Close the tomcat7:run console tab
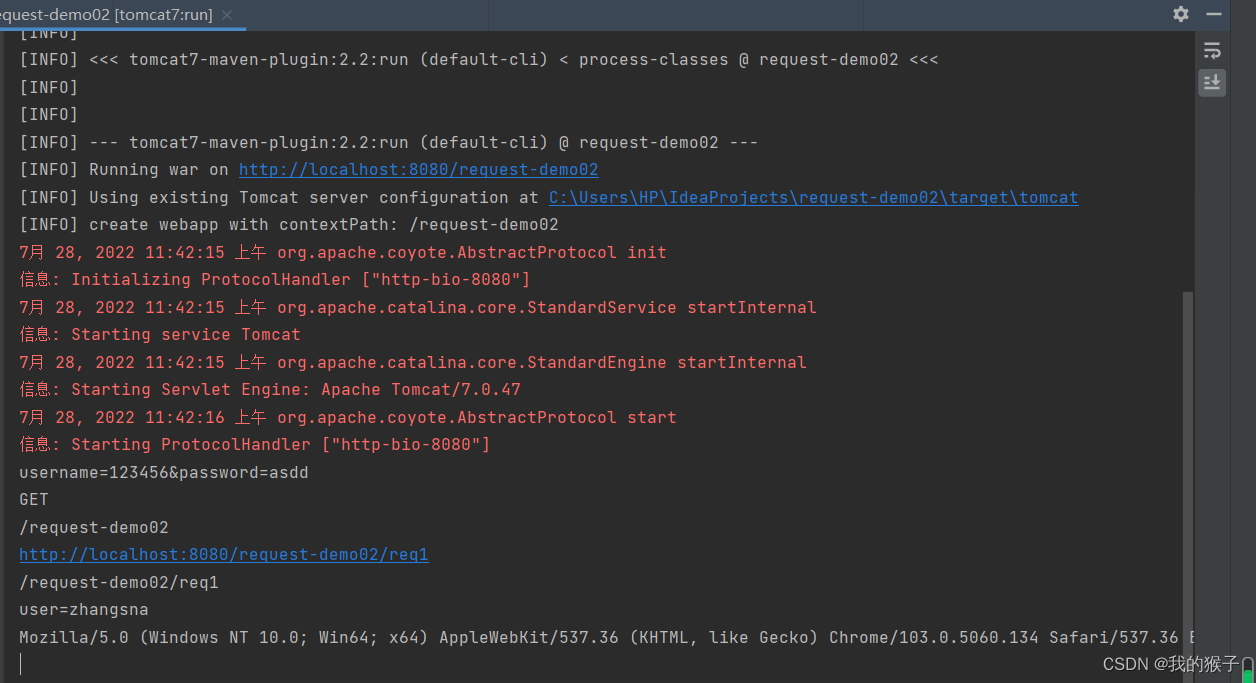1256x683 pixels. coord(225,16)
